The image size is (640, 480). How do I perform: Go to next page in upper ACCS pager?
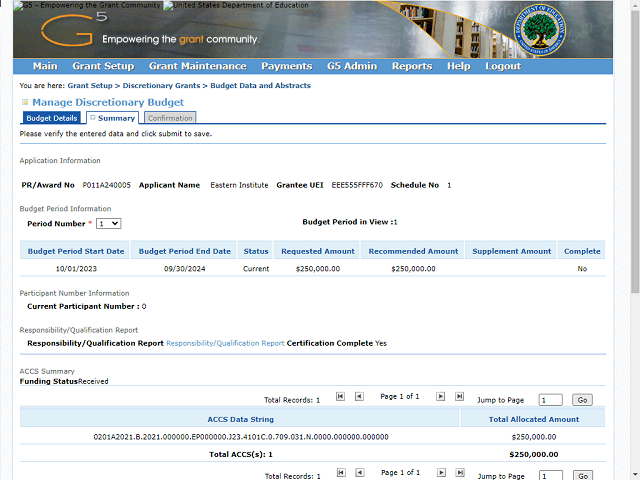[x=440, y=396]
